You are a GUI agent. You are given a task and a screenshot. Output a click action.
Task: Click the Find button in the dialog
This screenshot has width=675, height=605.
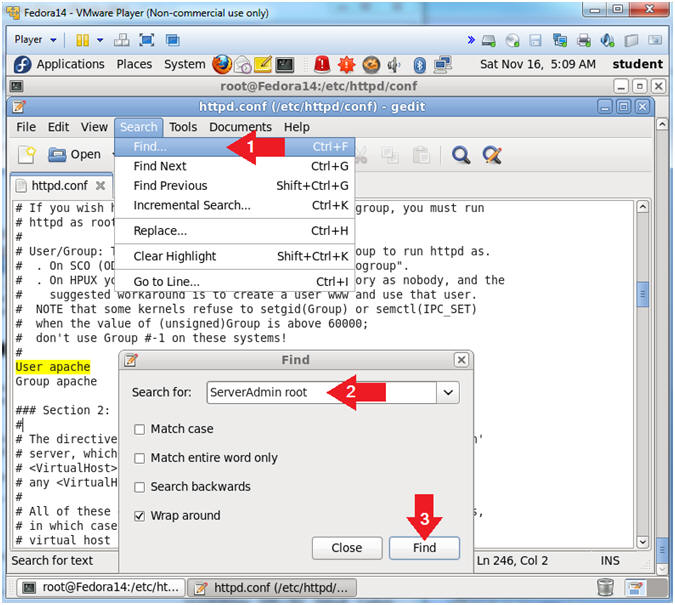click(424, 548)
